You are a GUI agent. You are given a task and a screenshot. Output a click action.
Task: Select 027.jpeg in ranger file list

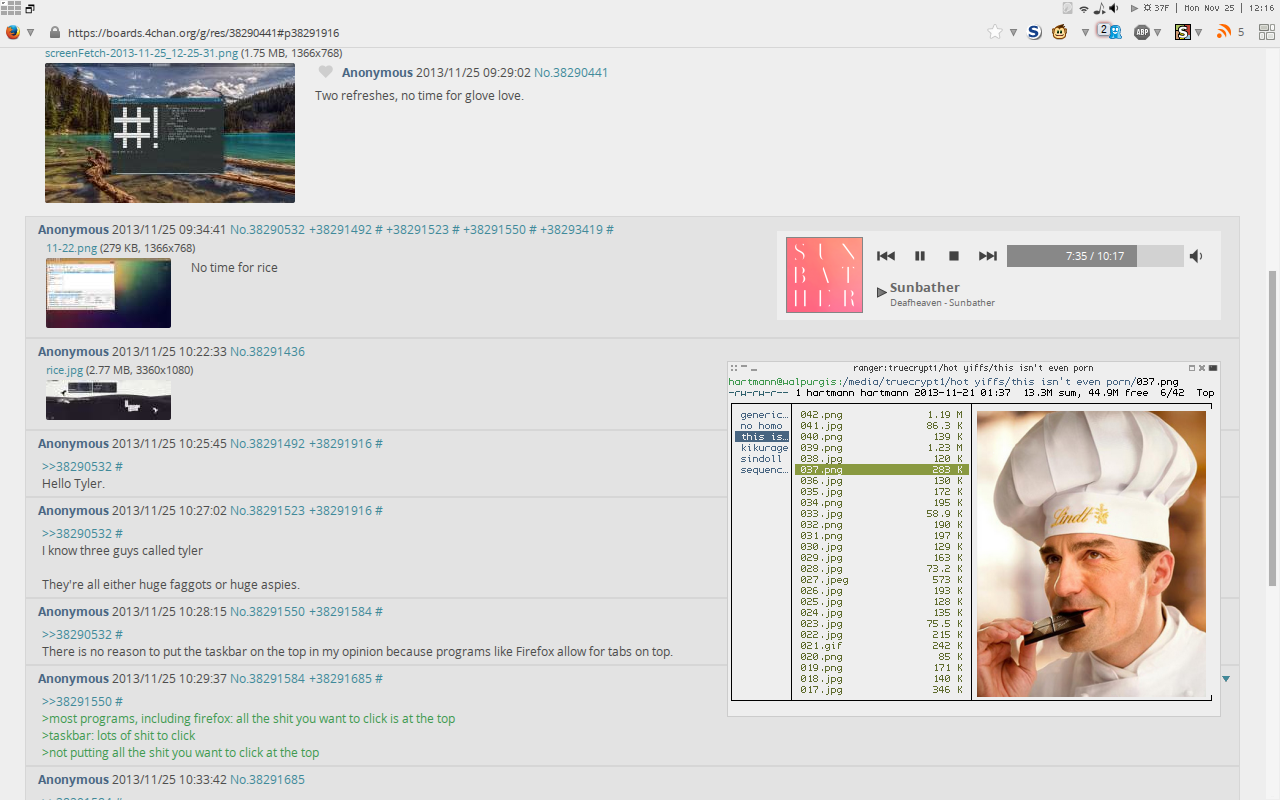click(881, 580)
